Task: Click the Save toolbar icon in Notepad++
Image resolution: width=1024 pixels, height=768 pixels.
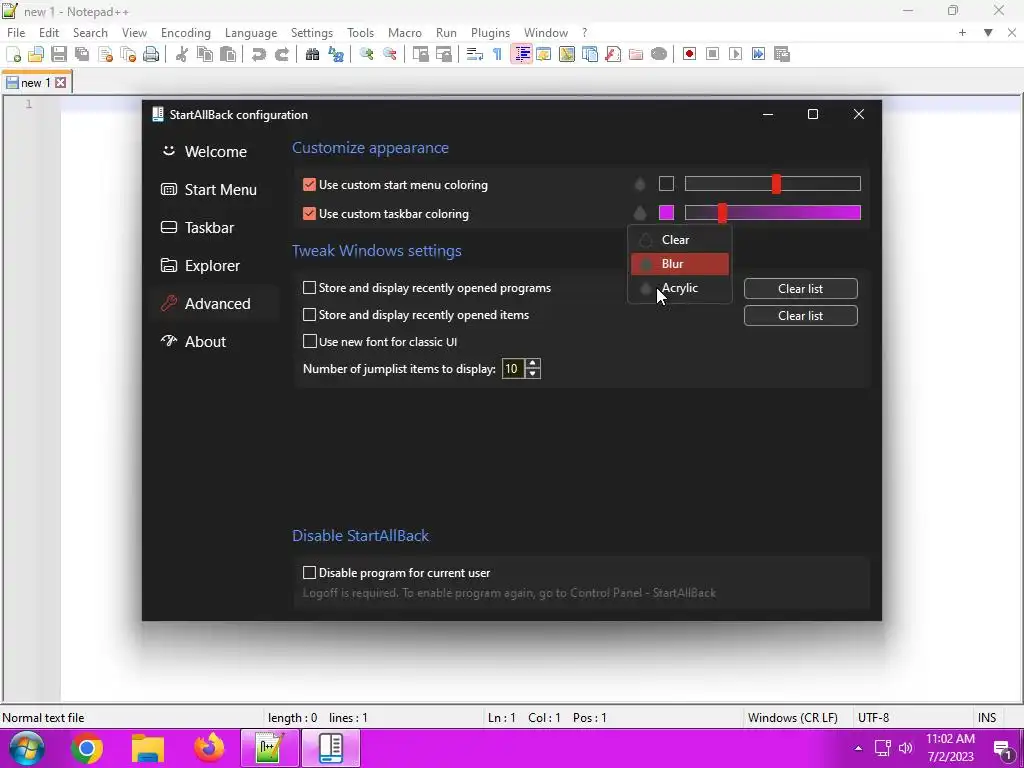Action: pos(59,54)
